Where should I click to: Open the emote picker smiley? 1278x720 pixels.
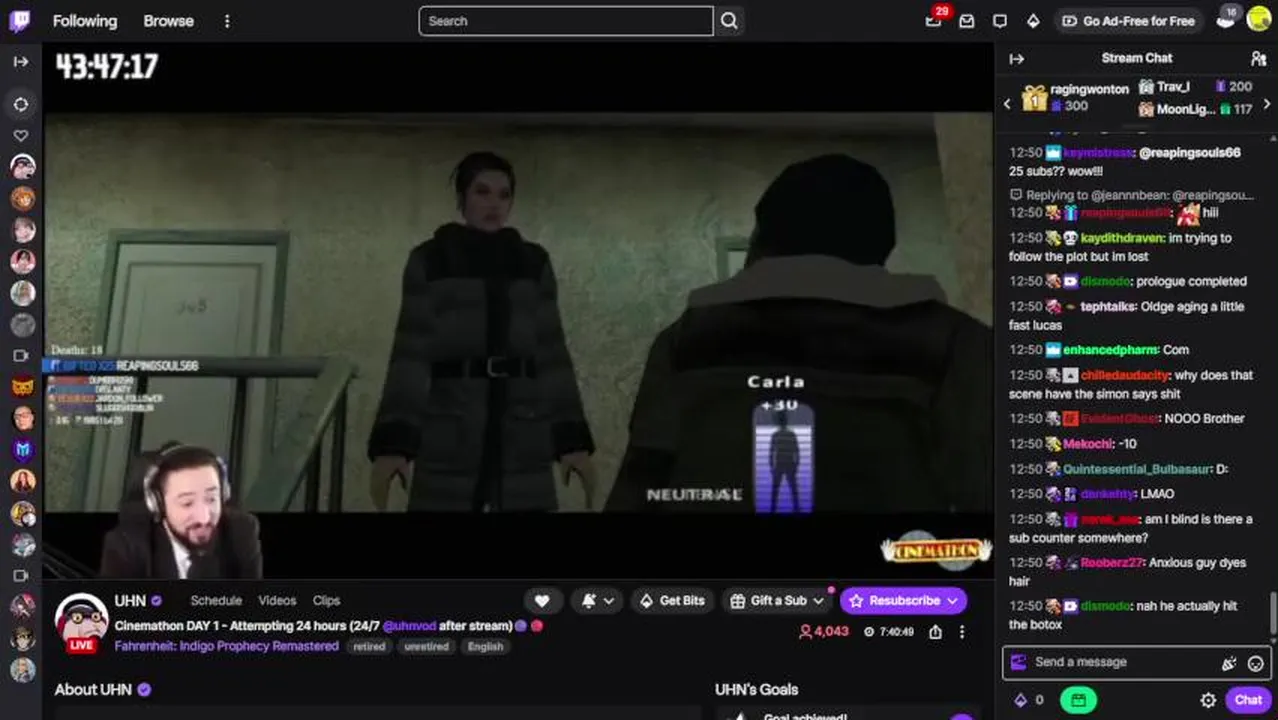click(1256, 663)
